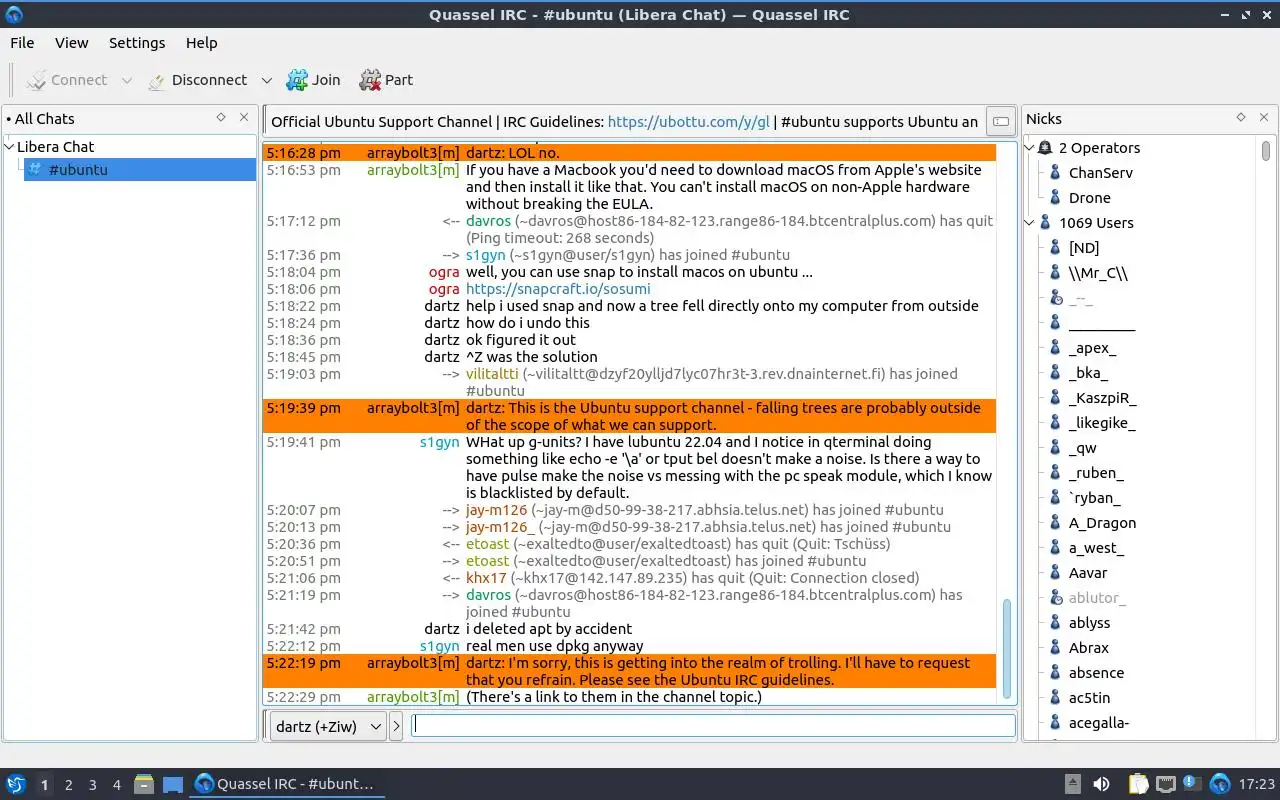Float the Nicks panel with diamond icon
The width and height of the screenshot is (1280, 800).
point(1241,118)
